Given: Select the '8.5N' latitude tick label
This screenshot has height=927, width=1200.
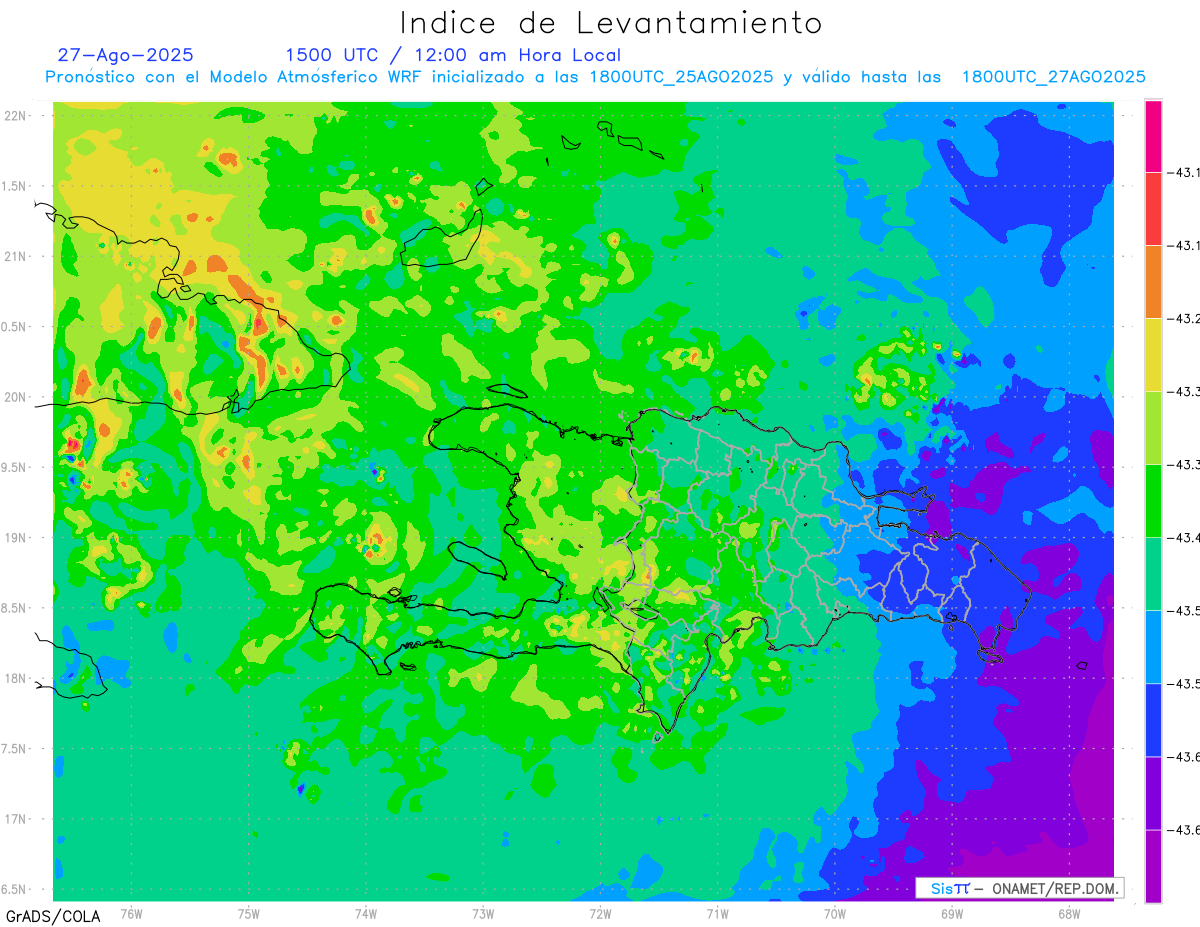Looking at the screenshot, I should (x=14, y=608).
